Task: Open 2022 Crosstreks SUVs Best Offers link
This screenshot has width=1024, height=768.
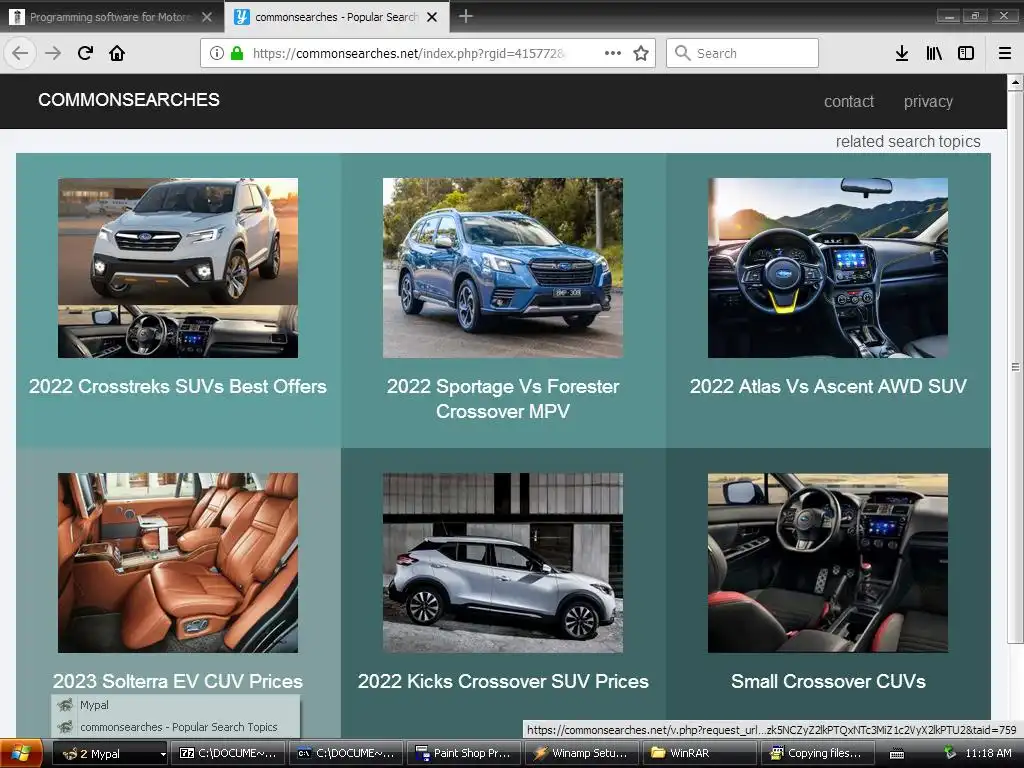Action: [x=178, y=387]
